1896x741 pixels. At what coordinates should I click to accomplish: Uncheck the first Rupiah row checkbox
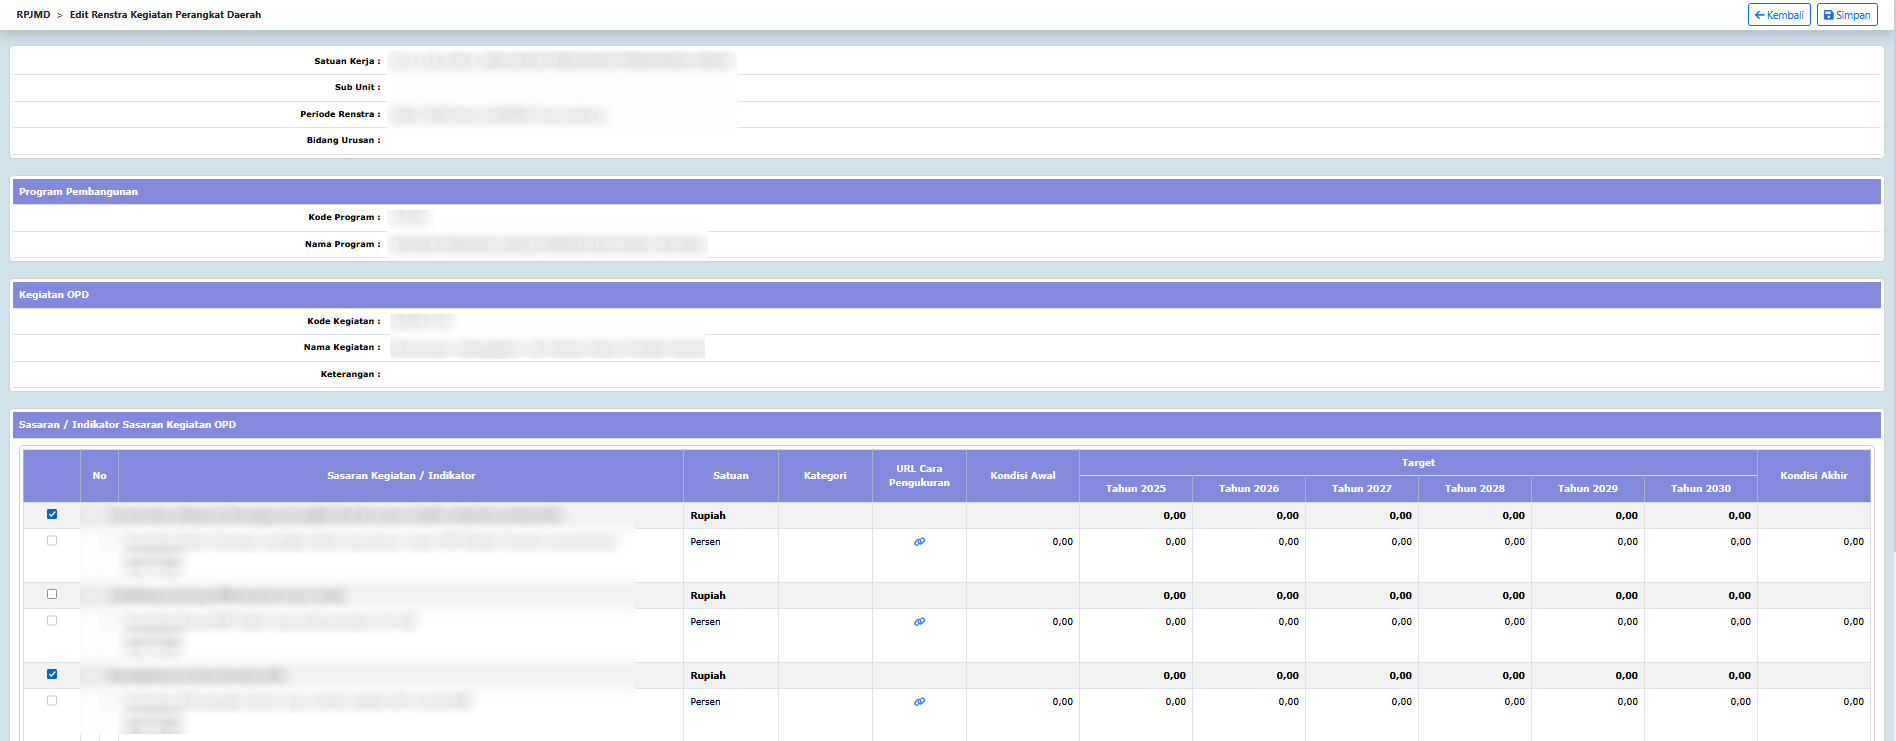click(52, 514)
